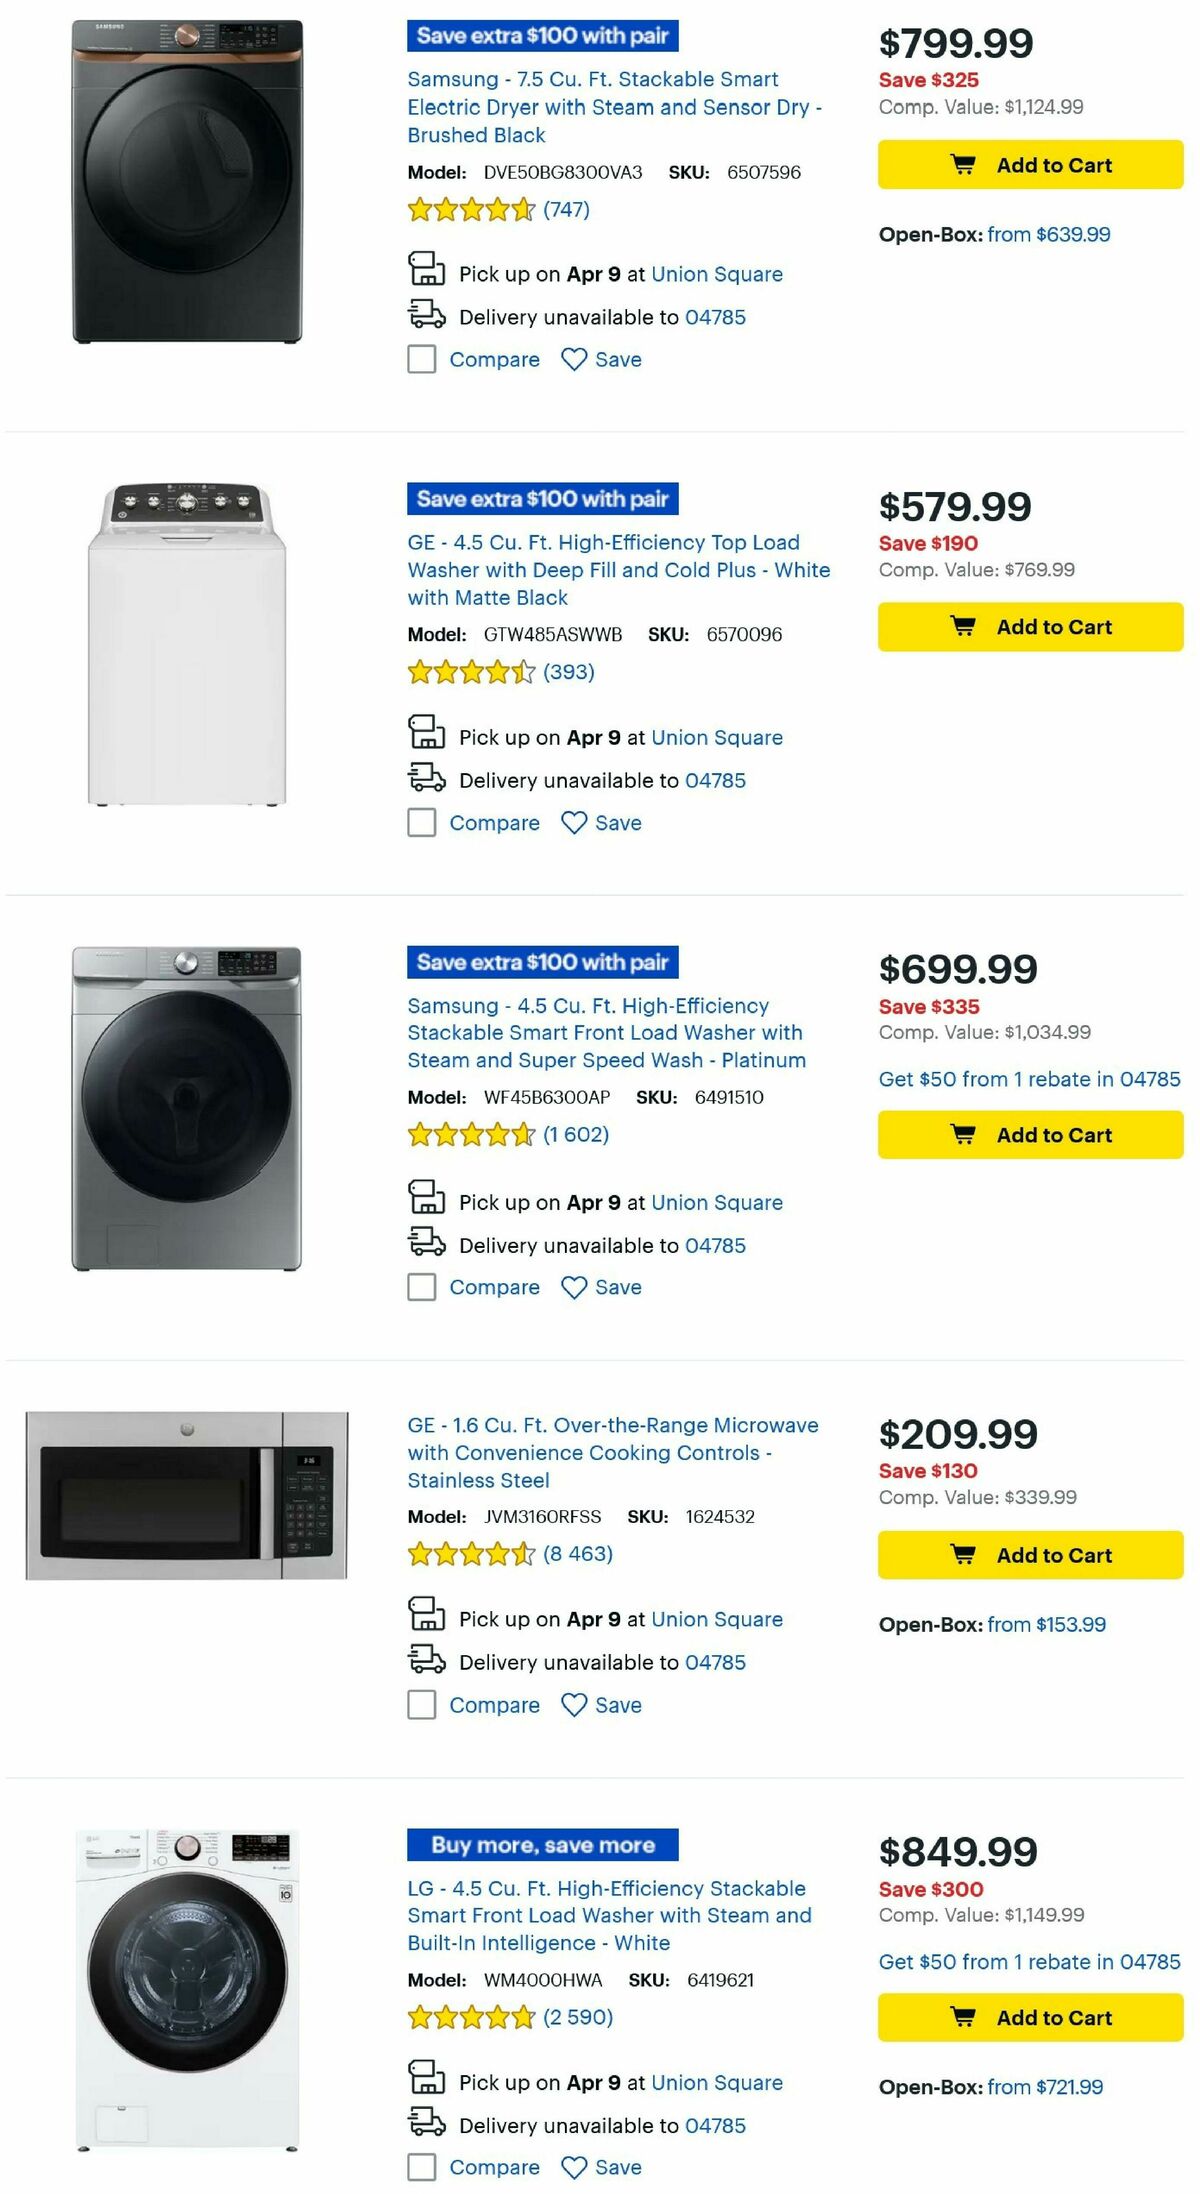Click the Save heart icon for the Samsung dryer
1200x2194 pixels.
coord(575,359)
